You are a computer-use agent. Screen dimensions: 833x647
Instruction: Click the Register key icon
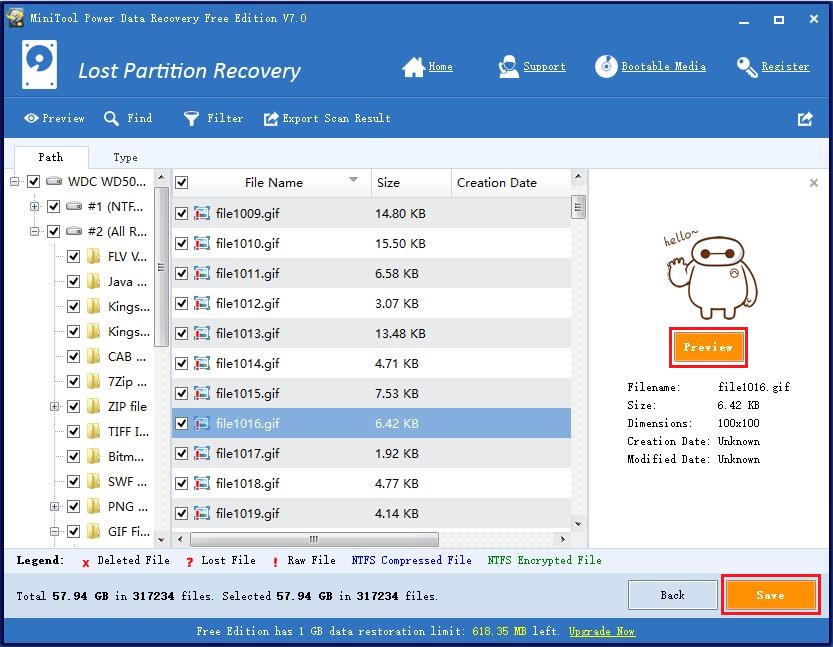click(x=747, y=67)
